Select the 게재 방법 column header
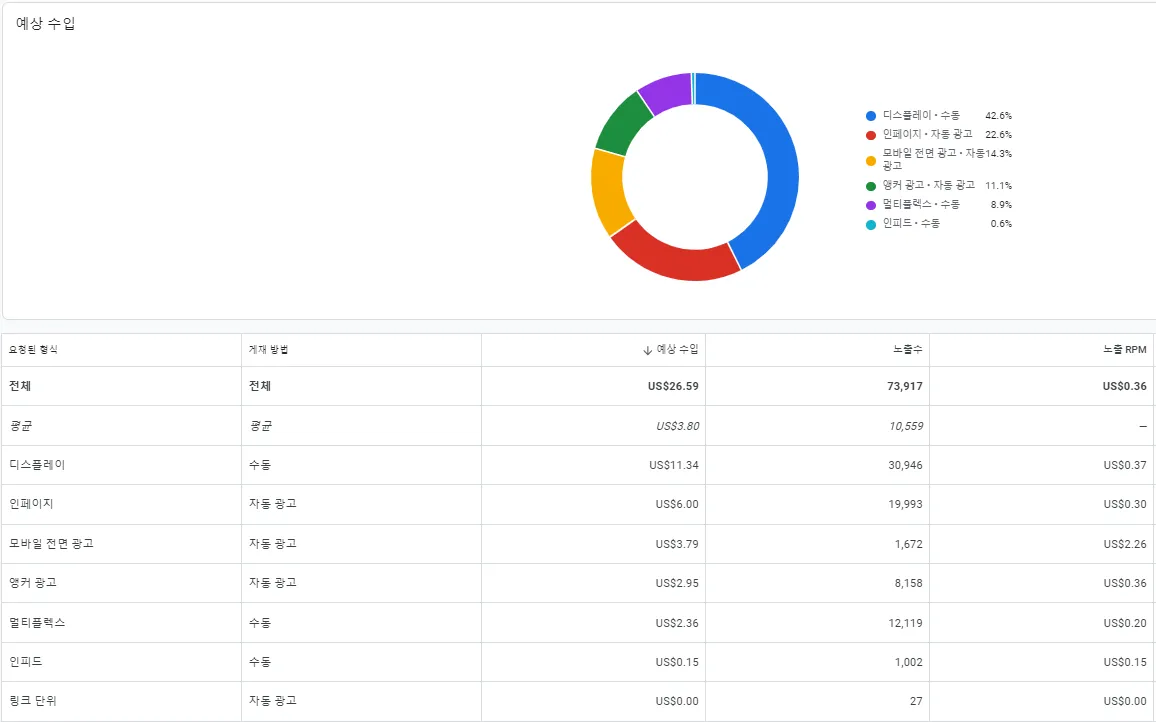The width and height of the screenshot is (1156, 722). tap(268, 350)
